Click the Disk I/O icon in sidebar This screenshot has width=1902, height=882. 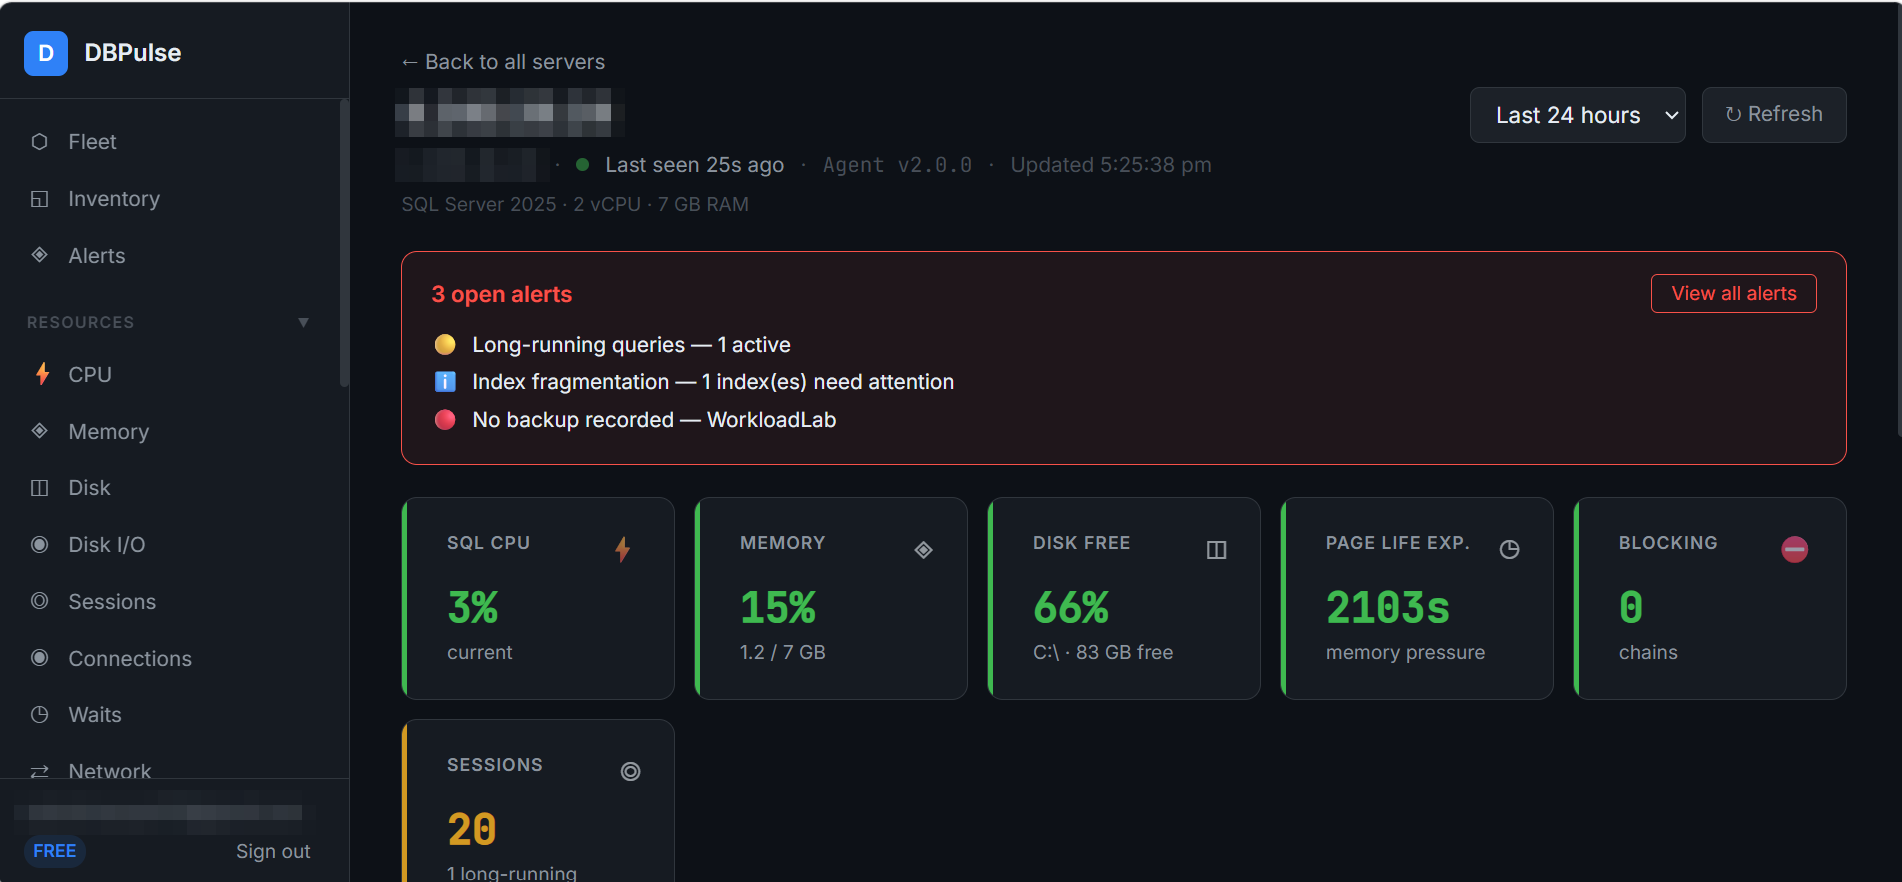pyautogui.click(x=40, y=545)
